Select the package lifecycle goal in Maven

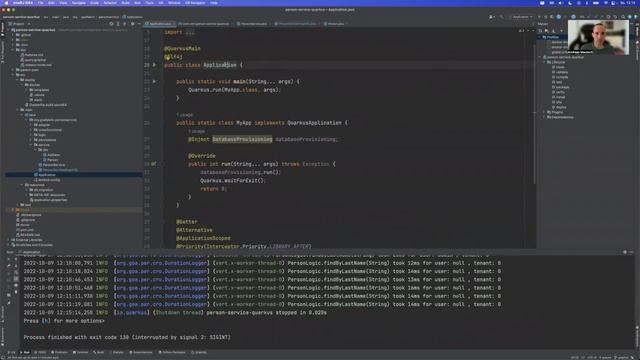point(562,87)
